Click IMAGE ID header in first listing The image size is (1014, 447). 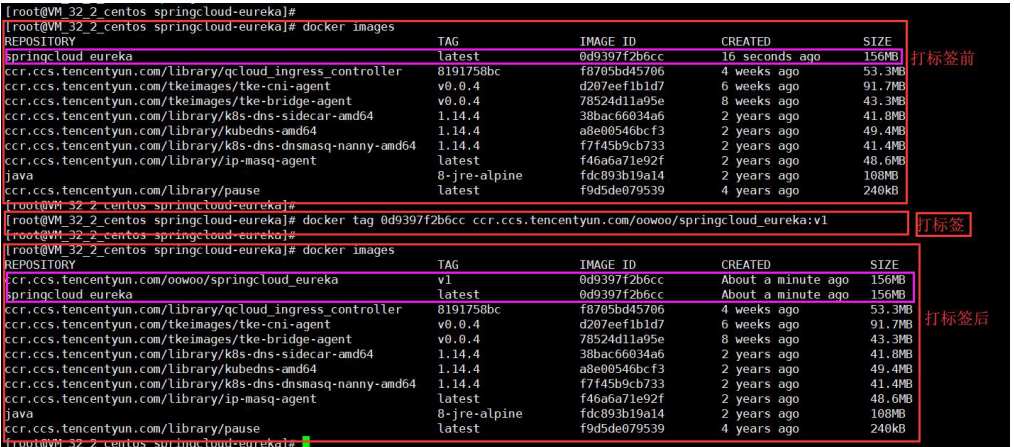pos(607,41)
